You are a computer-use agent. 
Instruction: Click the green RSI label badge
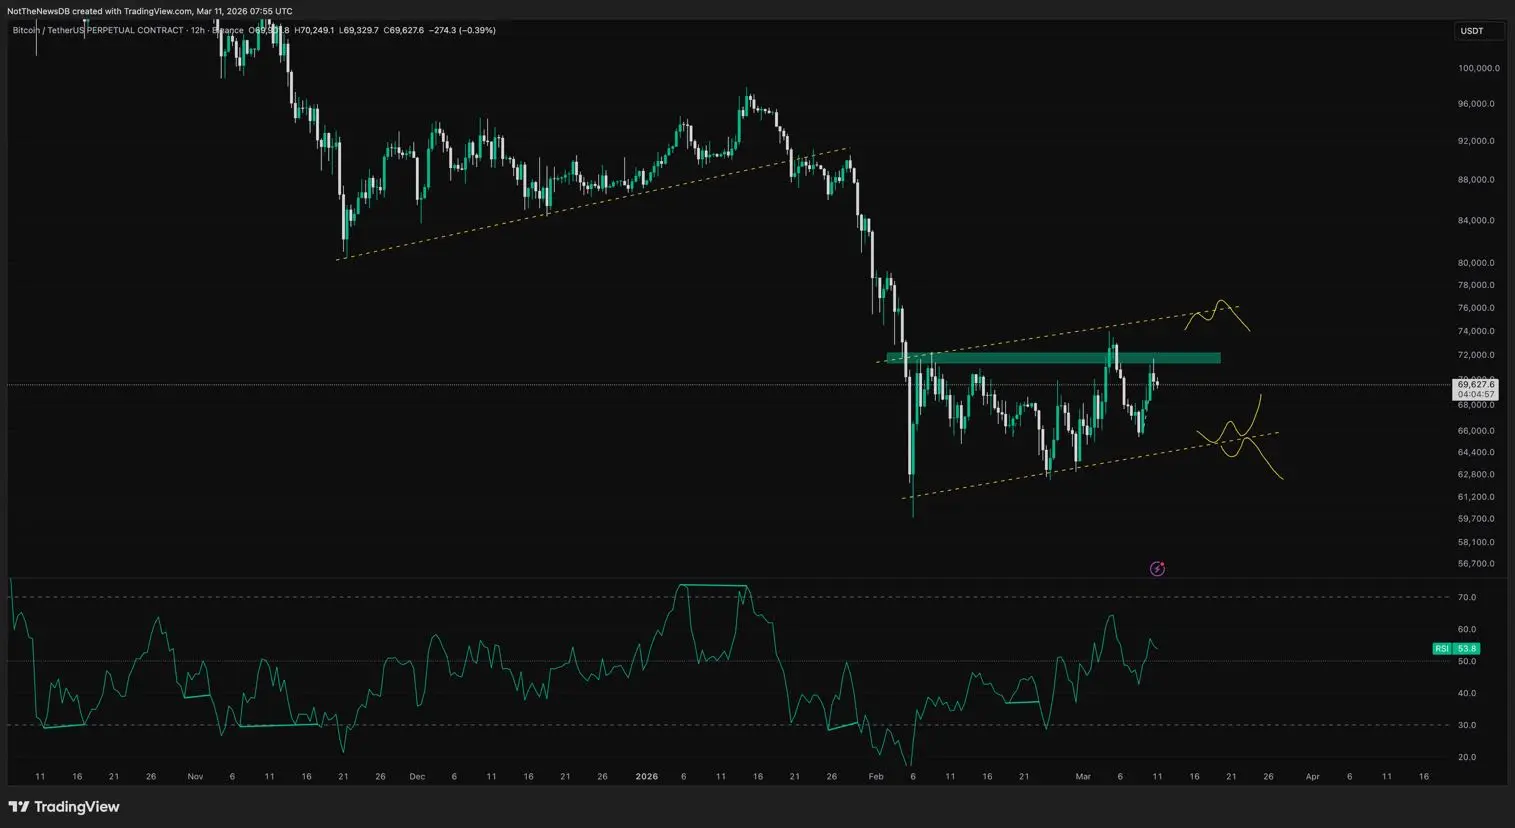[x=1441, y=649]
